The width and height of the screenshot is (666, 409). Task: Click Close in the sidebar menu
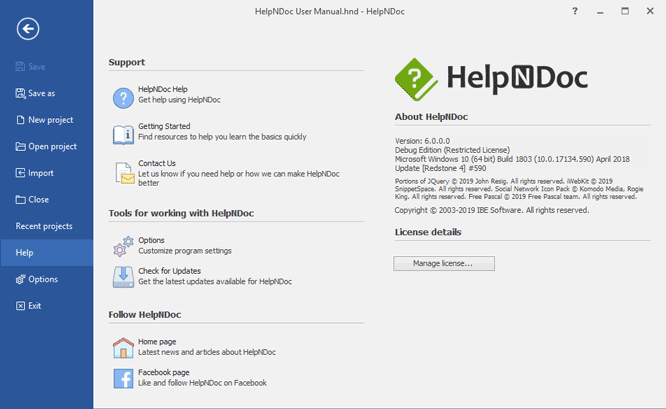38,200
